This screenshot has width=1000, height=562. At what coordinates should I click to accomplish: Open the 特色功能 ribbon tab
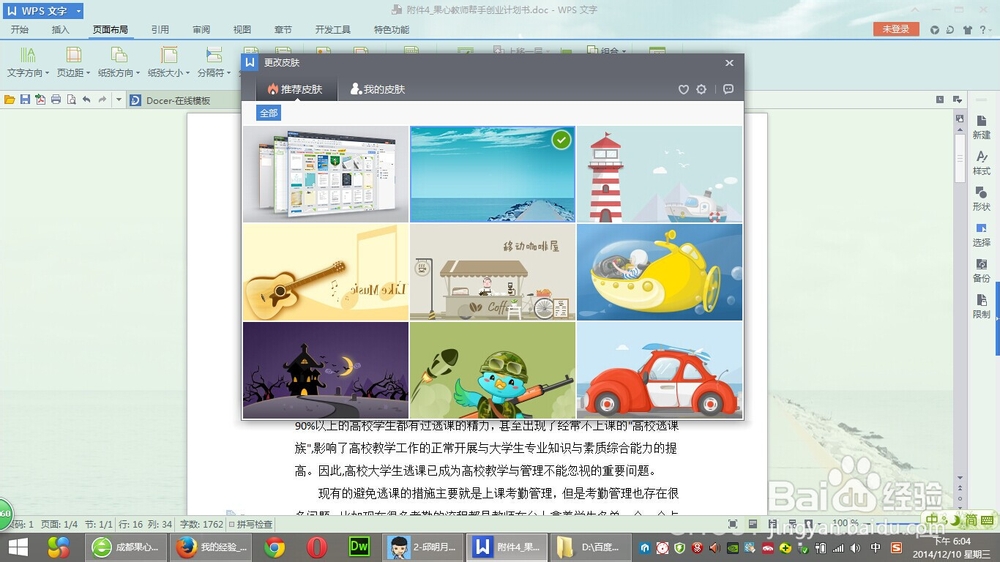pos(391,29)
